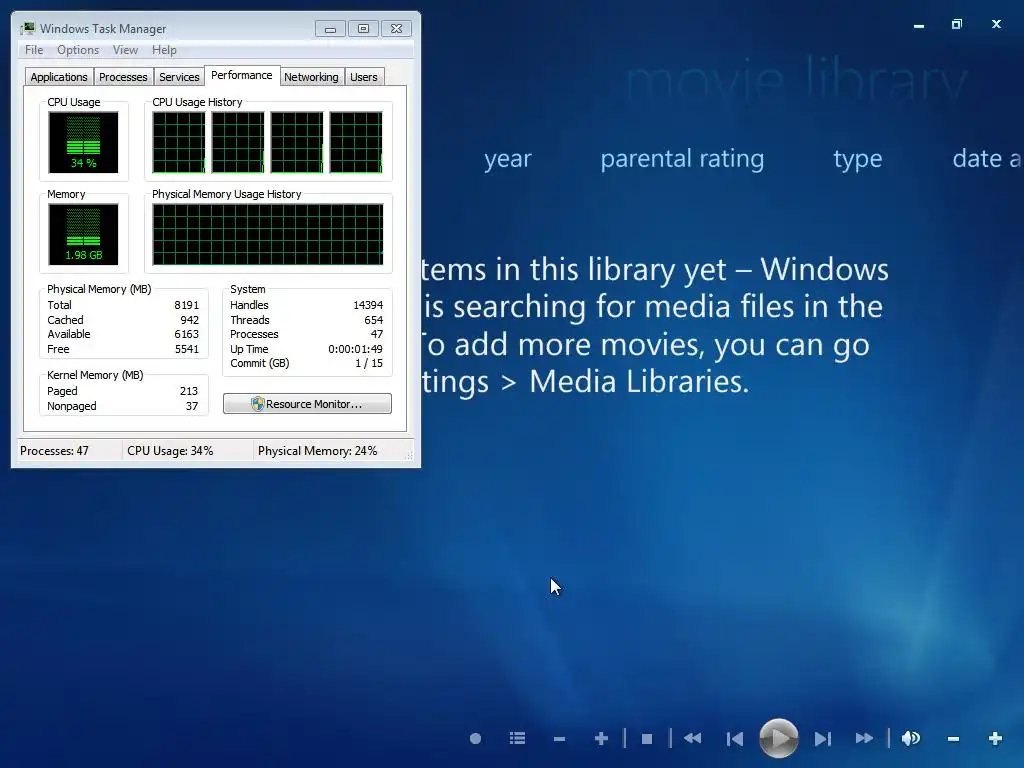
Task: Open the Task Manager File menu
Action: [34, 50]
